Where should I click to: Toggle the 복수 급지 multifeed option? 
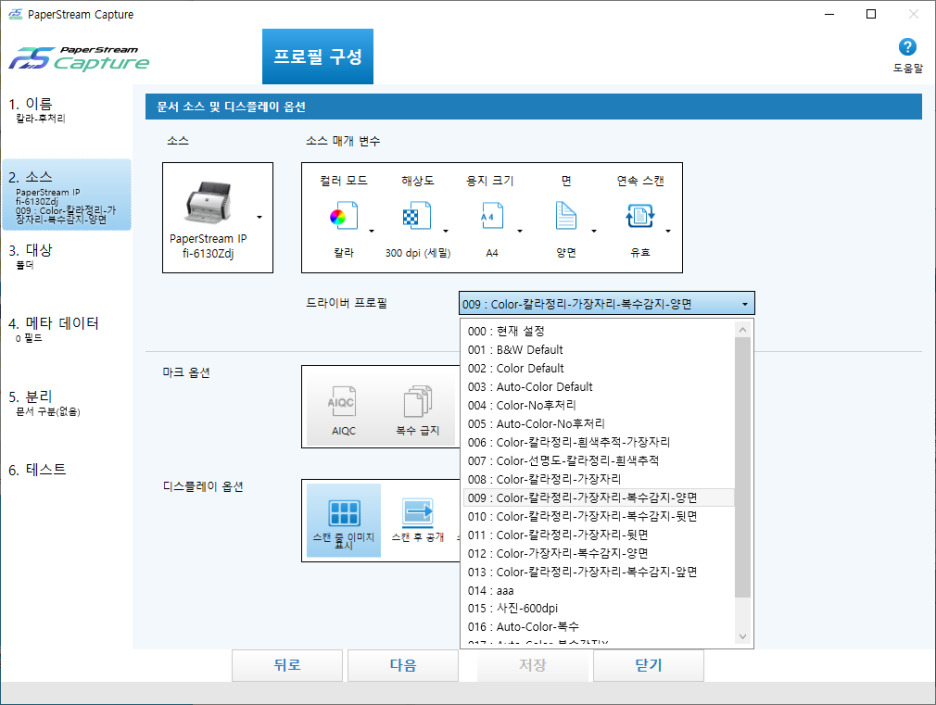tap(417, 411)
